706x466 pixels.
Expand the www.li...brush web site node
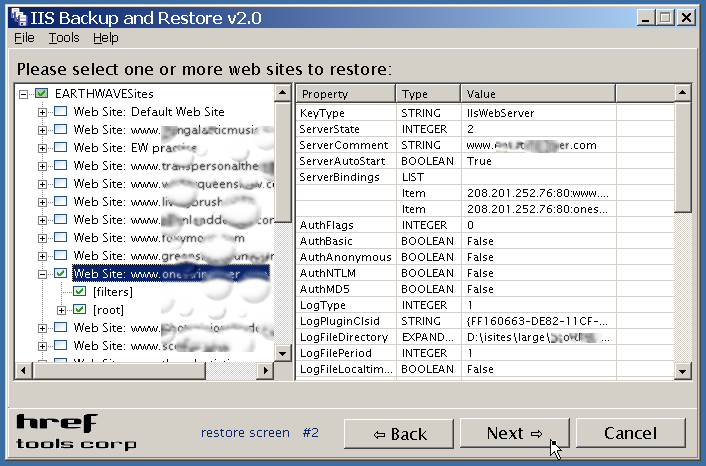click(x=42, y=202)
